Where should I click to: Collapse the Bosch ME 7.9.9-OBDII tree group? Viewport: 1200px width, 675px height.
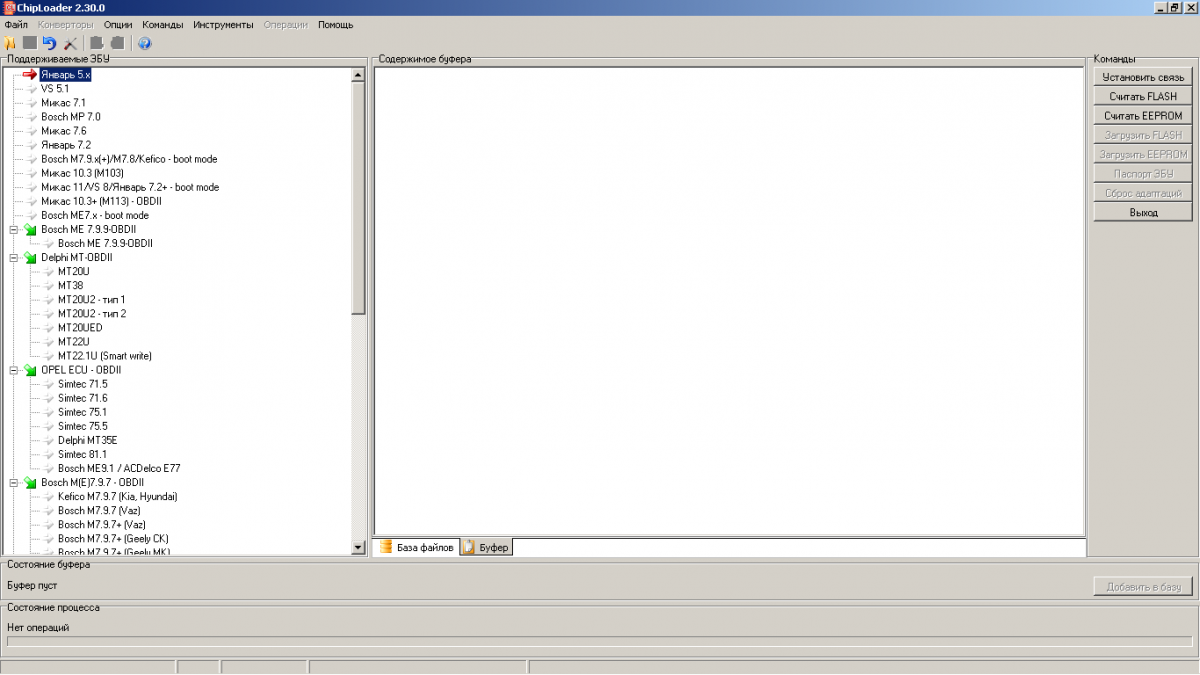click(14, 229)
